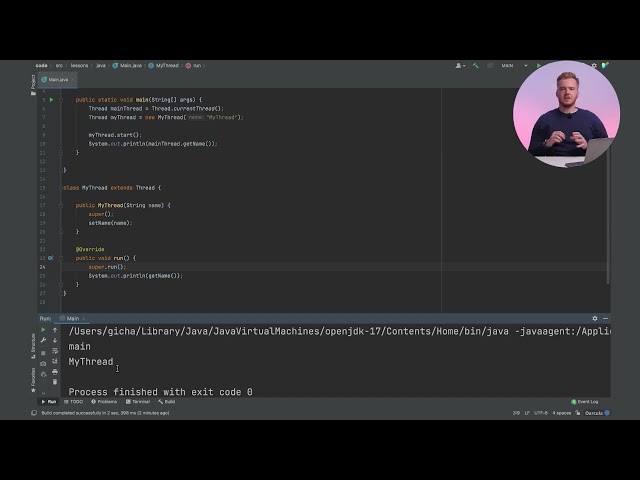Click the Stop square icon in Run panel

[43, 353]
